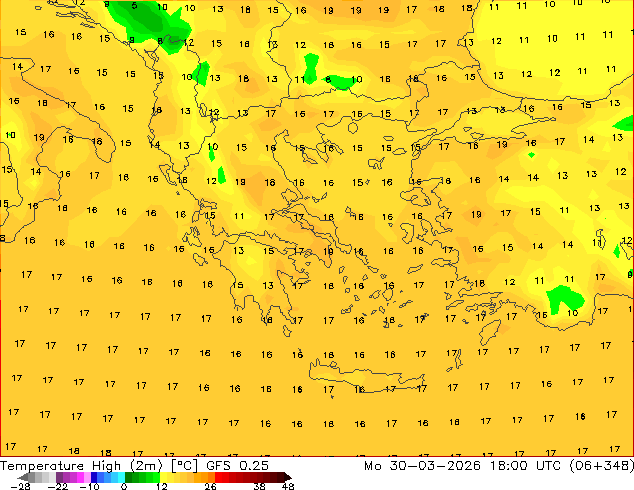Viewport: 634px width, 490px height.
Task: Click the dark maroon right arrow end of the scale
Action: coord(287,477)
